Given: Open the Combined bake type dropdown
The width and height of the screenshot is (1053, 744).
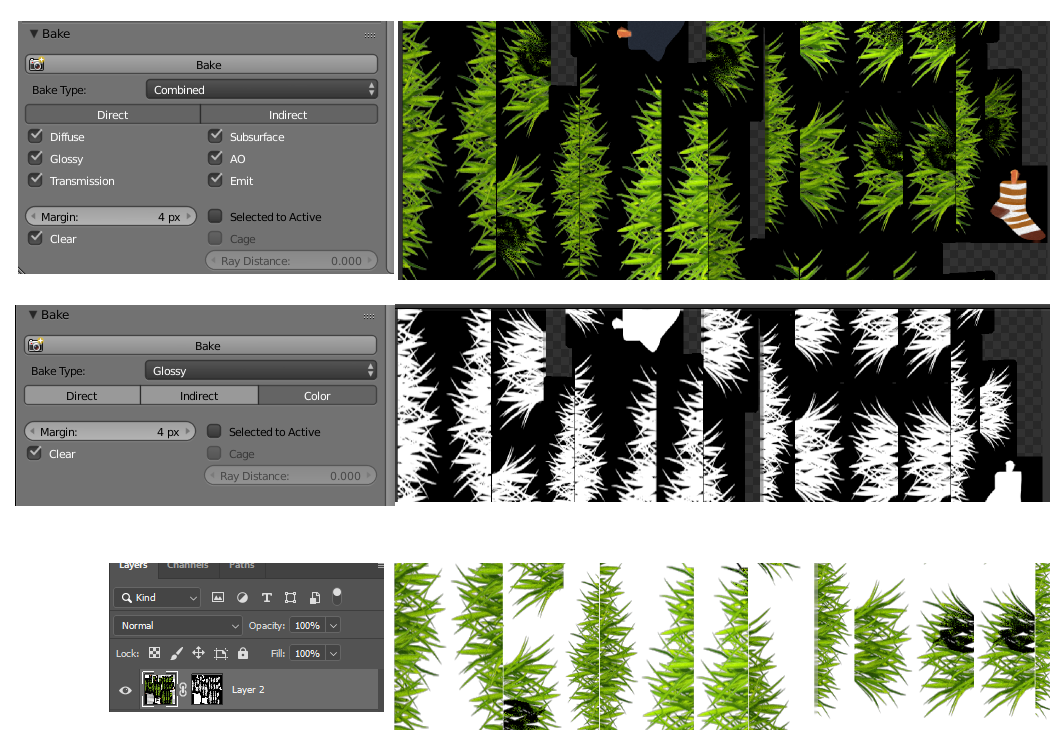Looking at the screenshot, I should 260,89.
